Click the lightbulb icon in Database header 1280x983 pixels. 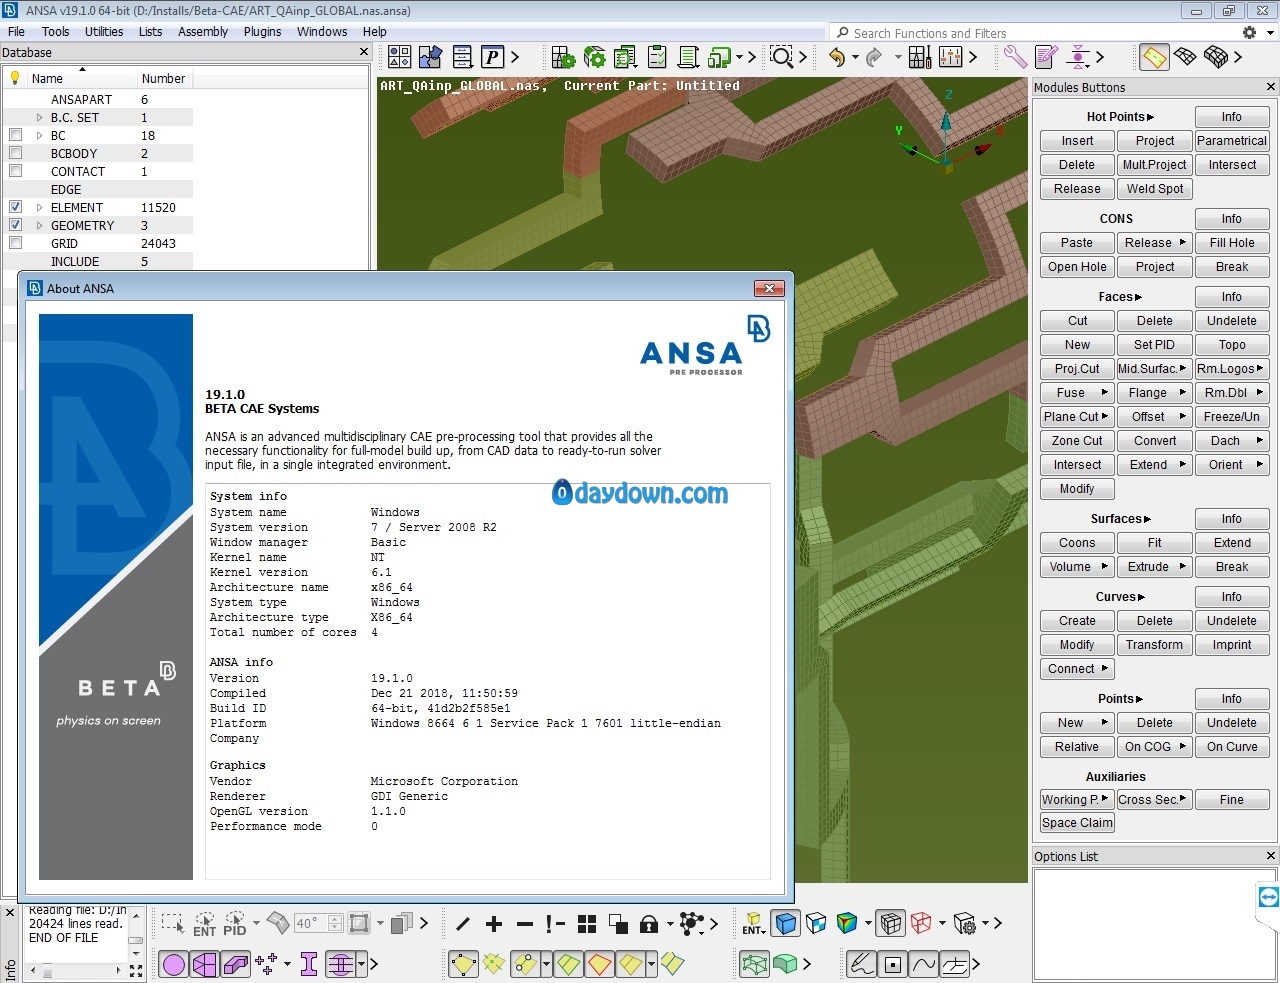15,78
